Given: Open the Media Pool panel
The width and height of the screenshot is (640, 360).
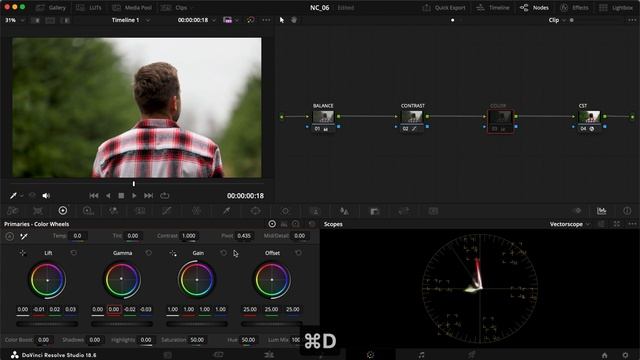Looking at the screenshot, I should (132, 8).
